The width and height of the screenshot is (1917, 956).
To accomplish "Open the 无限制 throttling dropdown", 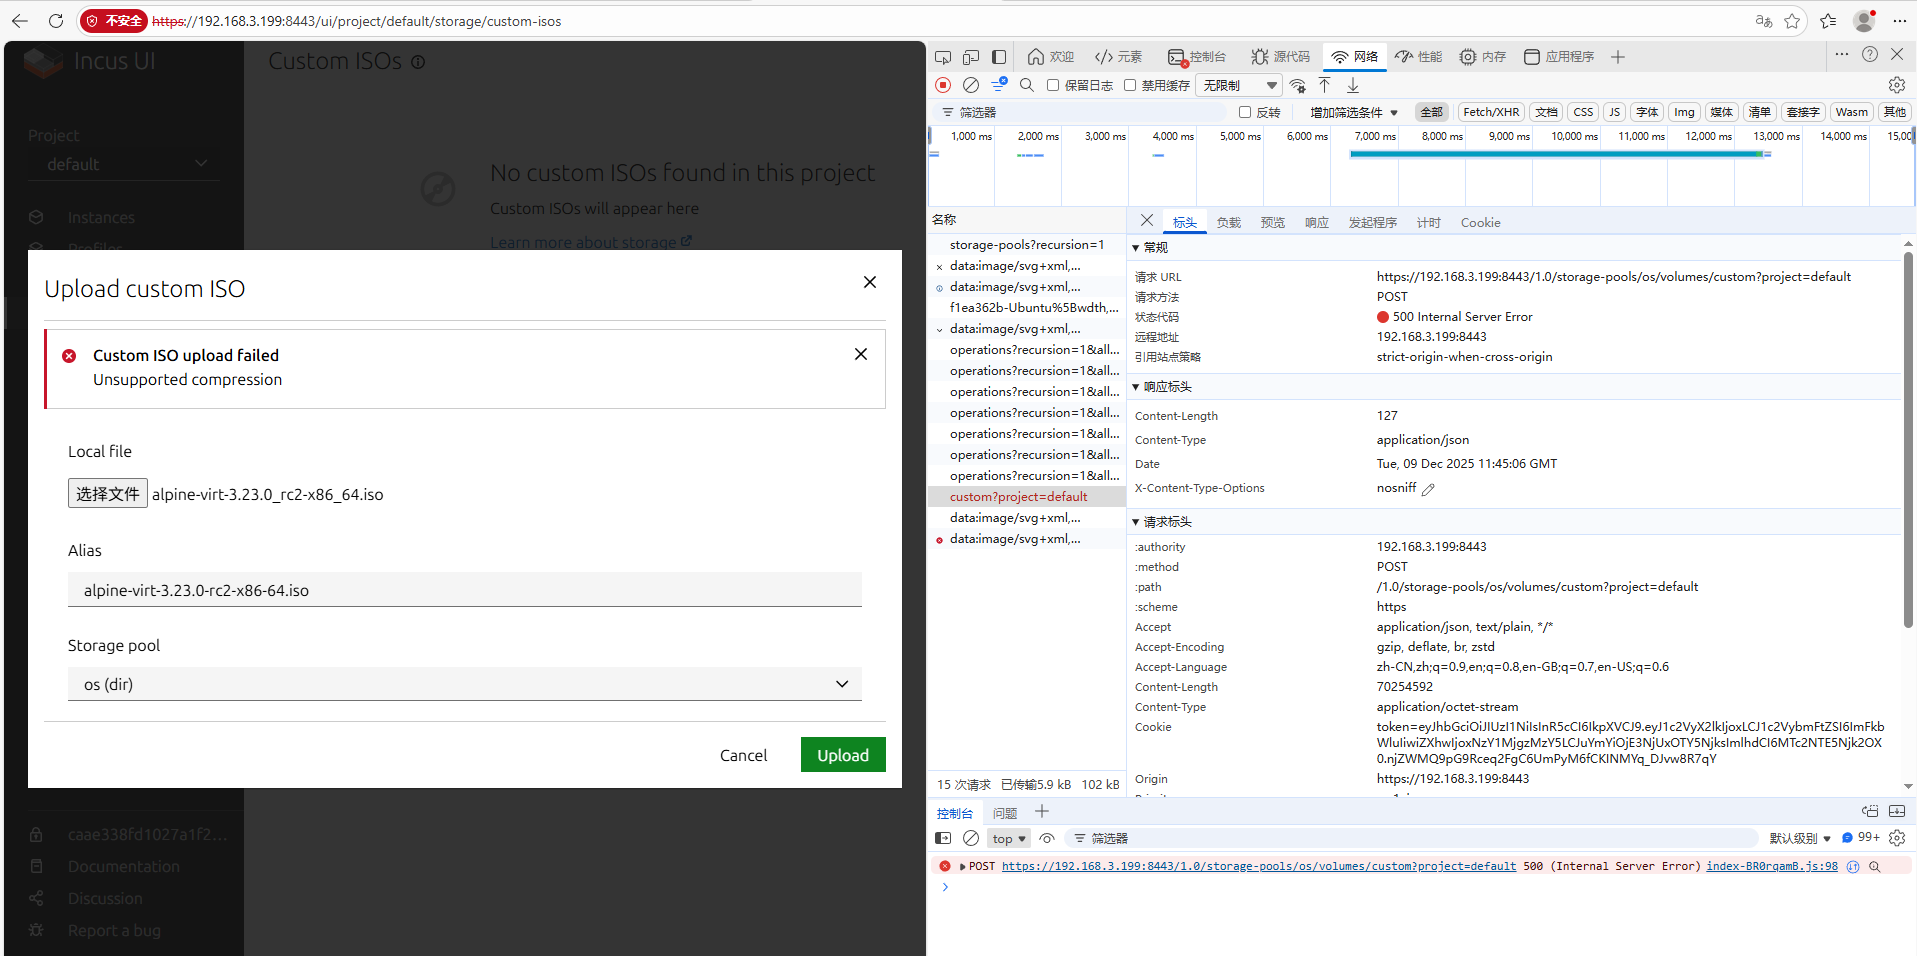I will 1240,85.
